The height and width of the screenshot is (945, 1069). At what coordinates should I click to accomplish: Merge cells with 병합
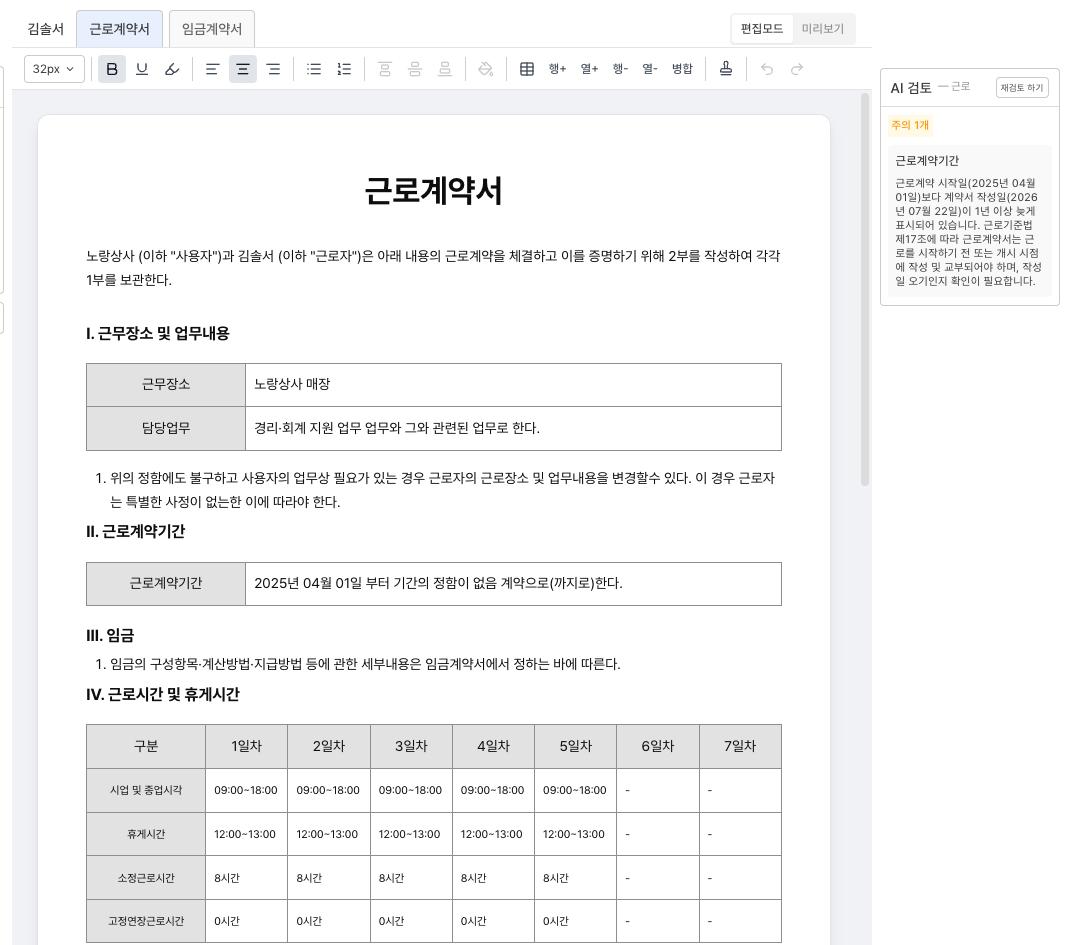pyautogui.click(x=682, y=69)
